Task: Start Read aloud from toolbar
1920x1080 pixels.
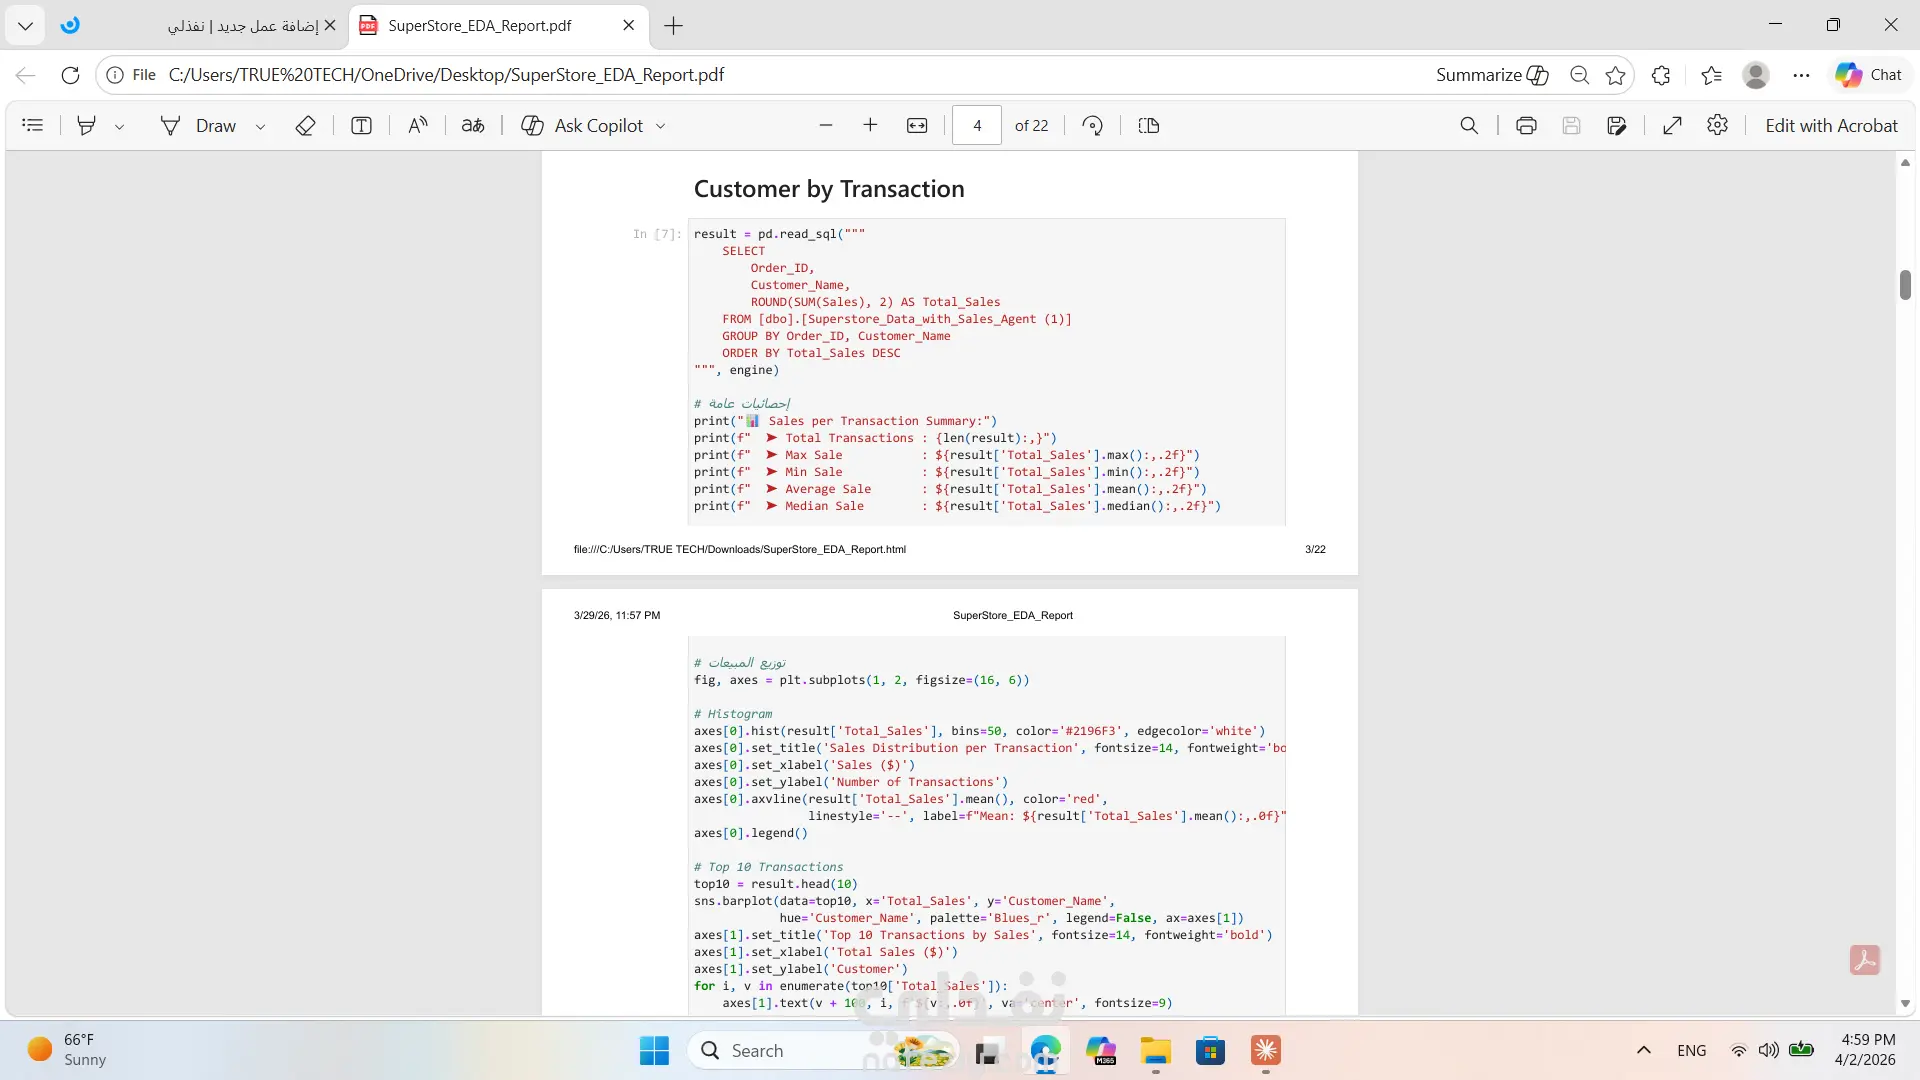Action: pos(418,125)
